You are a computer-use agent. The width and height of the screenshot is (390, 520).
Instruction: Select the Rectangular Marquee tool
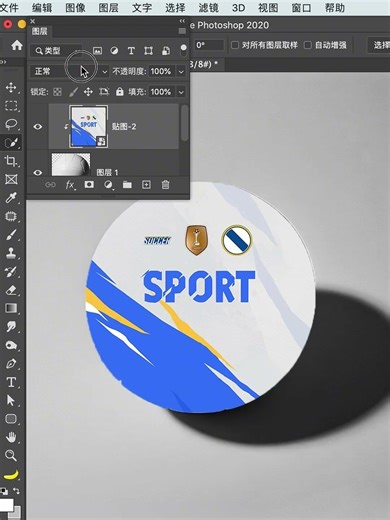[11, 106]
